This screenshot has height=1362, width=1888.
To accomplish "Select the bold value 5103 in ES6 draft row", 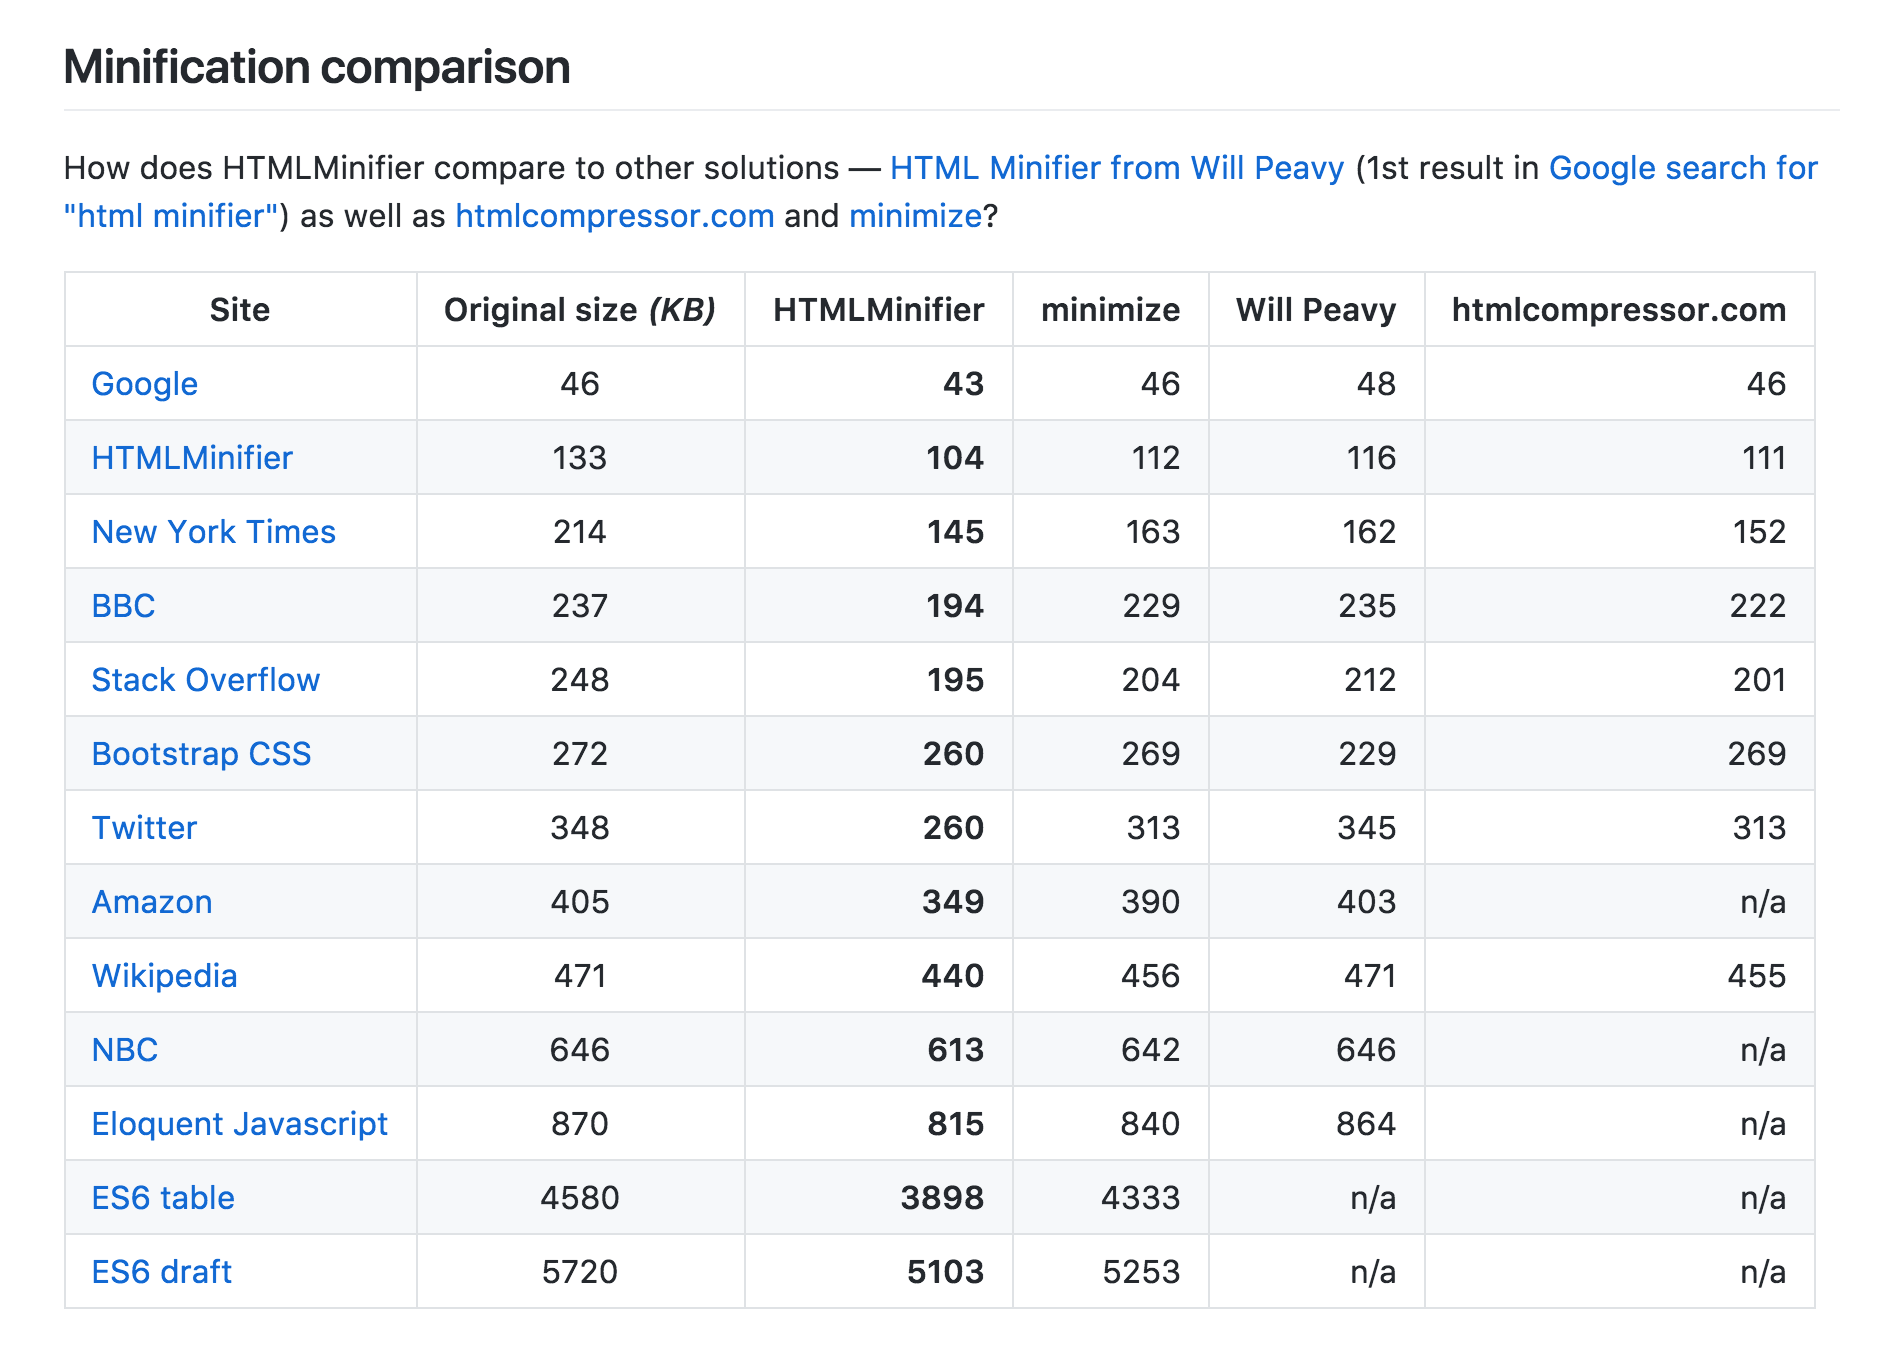I will (946, 1272).
